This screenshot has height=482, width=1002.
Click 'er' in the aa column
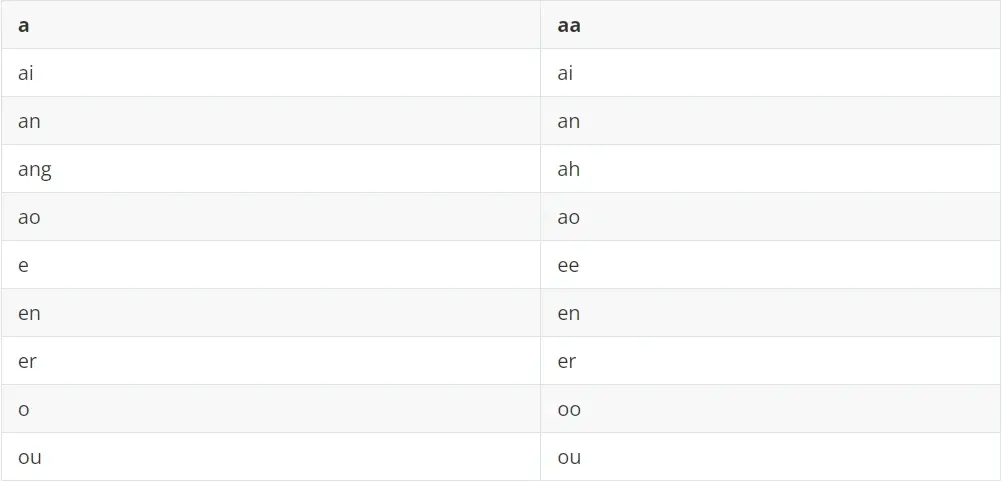[x=771, y=361]
